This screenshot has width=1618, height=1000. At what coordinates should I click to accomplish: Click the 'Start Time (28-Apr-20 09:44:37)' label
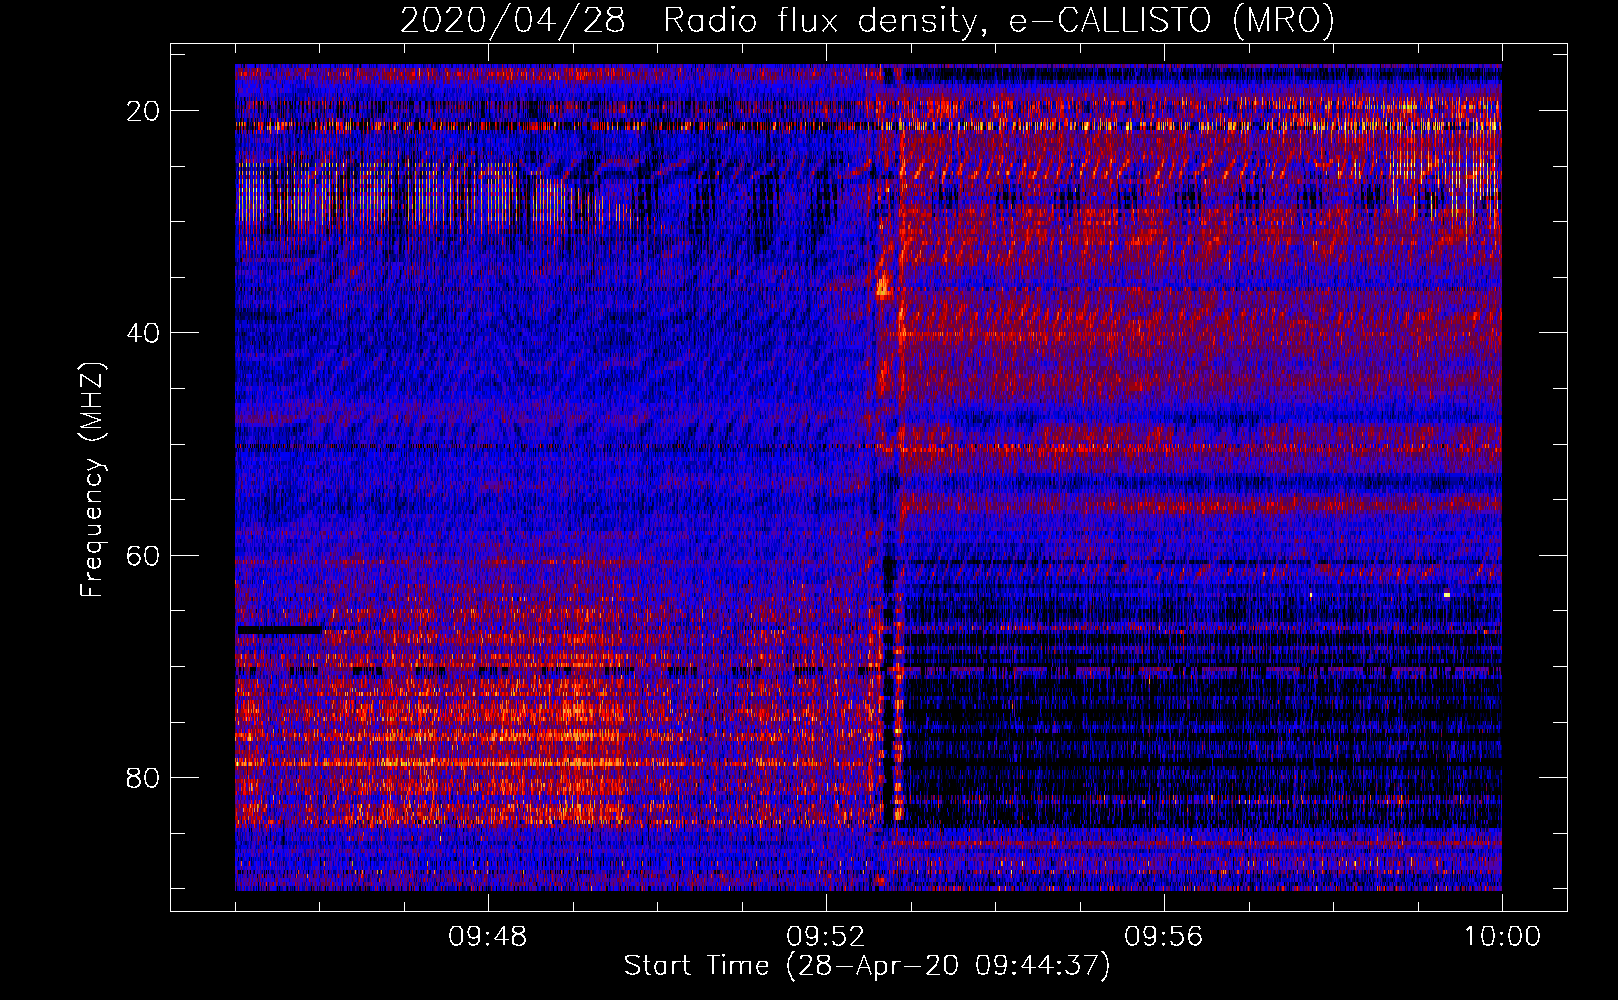[867, 966]
